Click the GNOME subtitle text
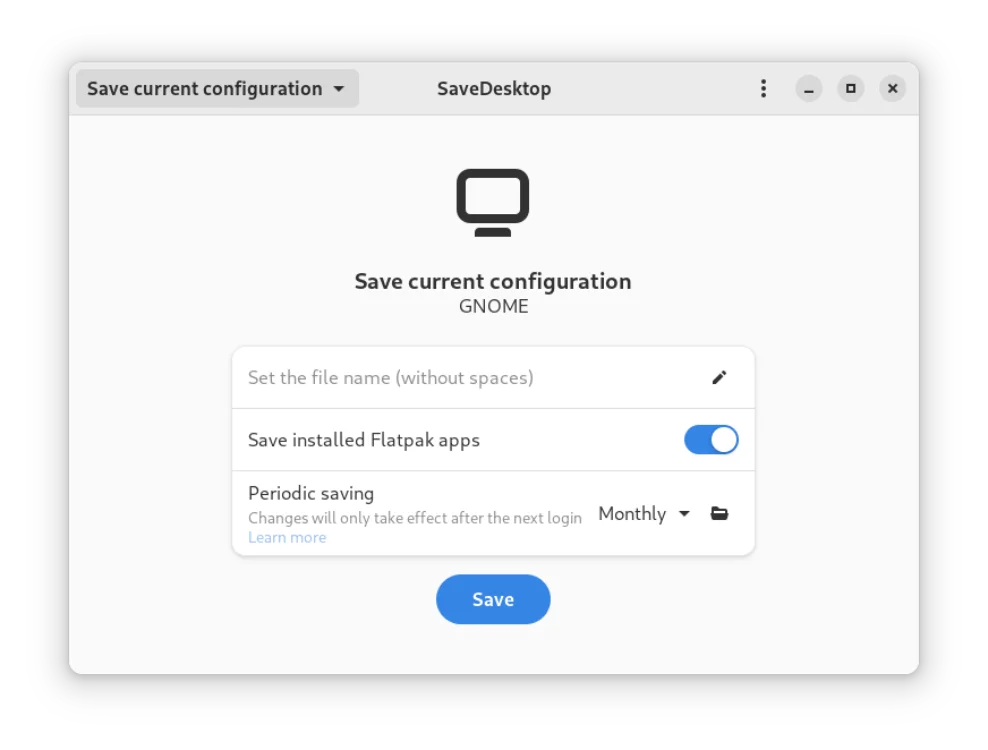The height and width of the screenshot is (750, 988). coord(493,306)
